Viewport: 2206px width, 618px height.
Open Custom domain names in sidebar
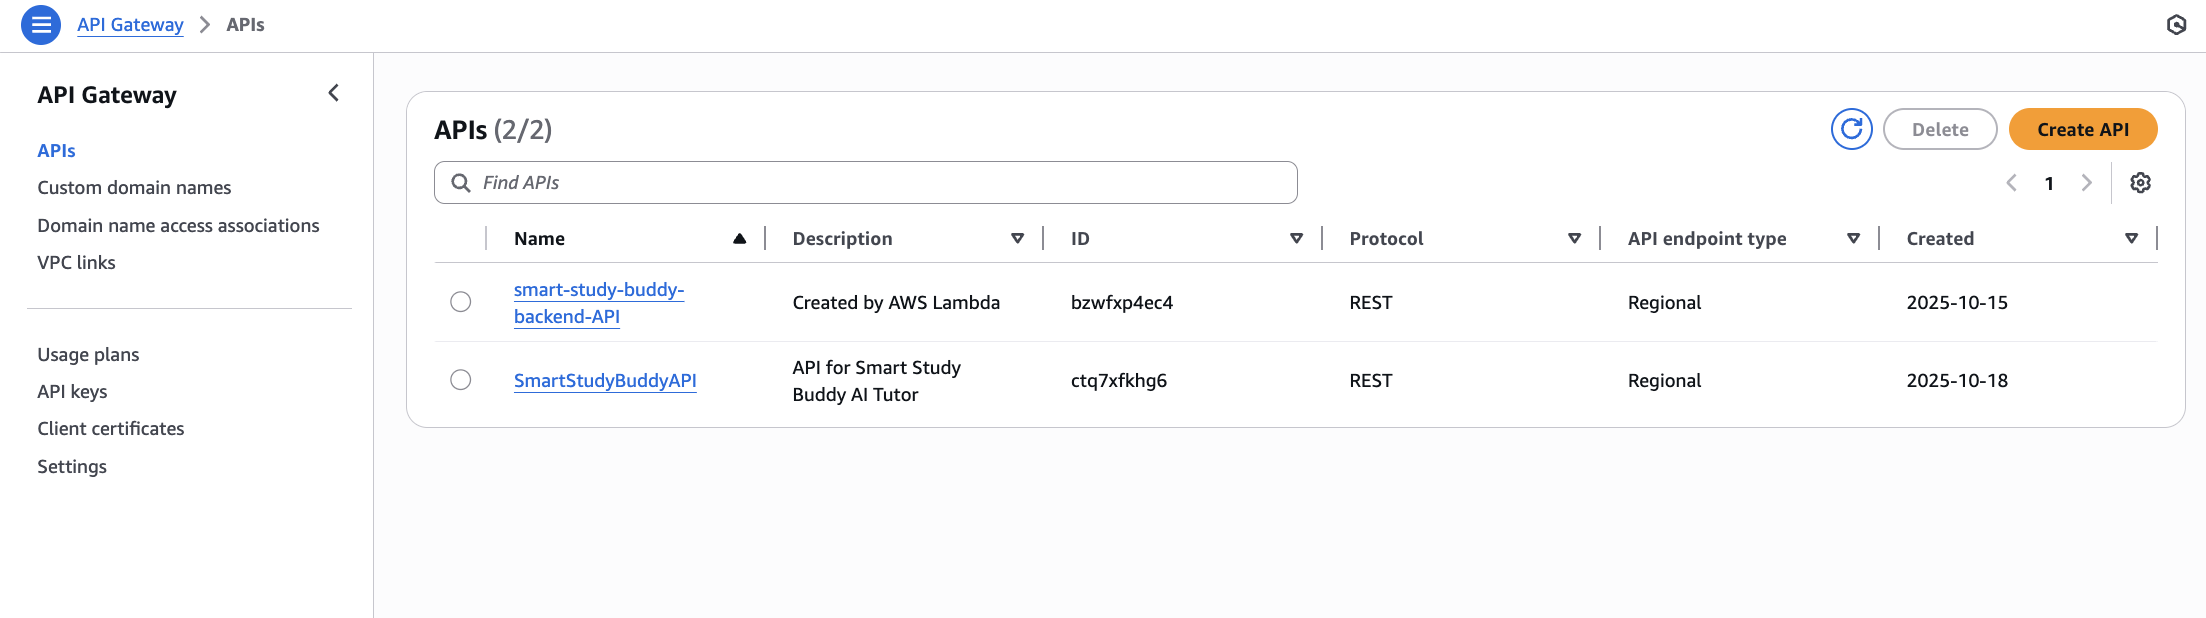pyautogui.click(x=134, y=188)
